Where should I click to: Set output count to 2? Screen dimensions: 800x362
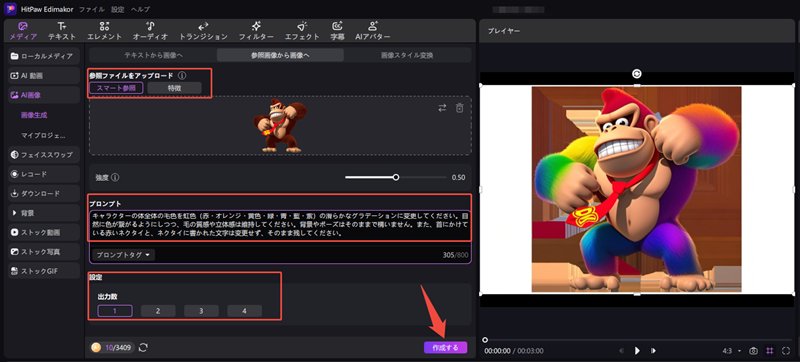(158, 311)
